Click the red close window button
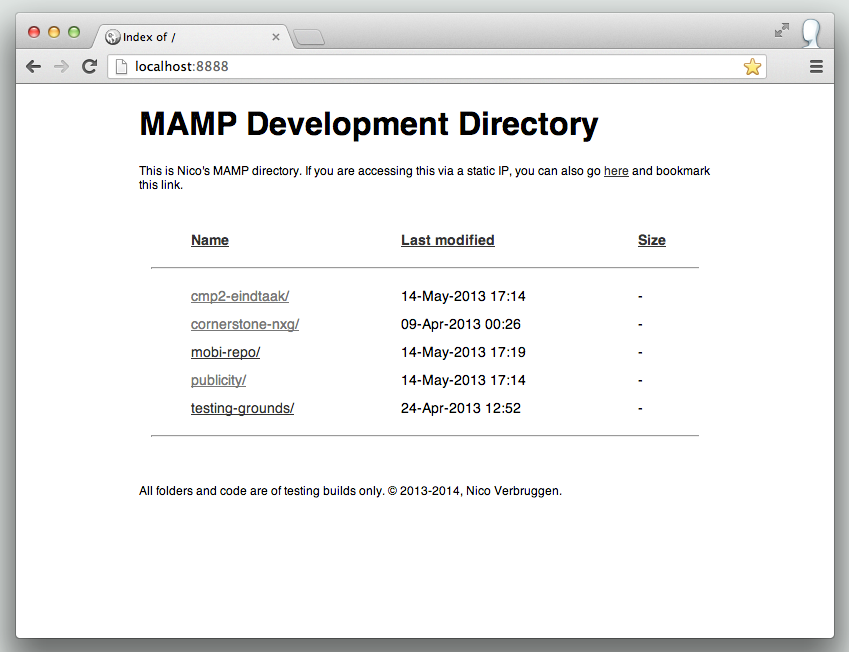849x652 pixels. point(34,32)
